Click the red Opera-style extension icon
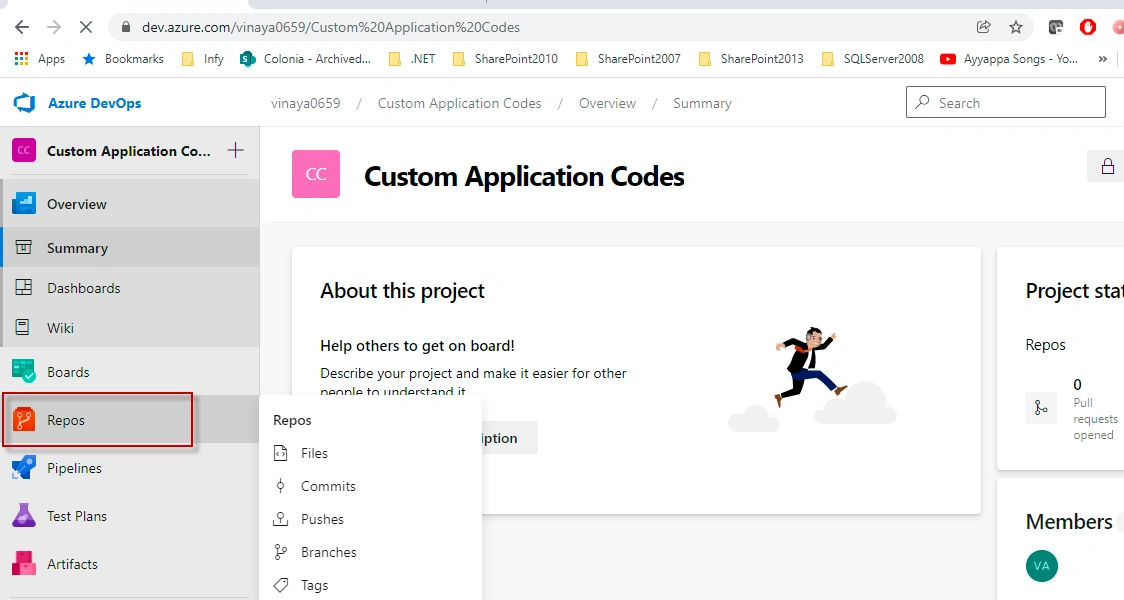1124x600 pixels. point(1087,27)
